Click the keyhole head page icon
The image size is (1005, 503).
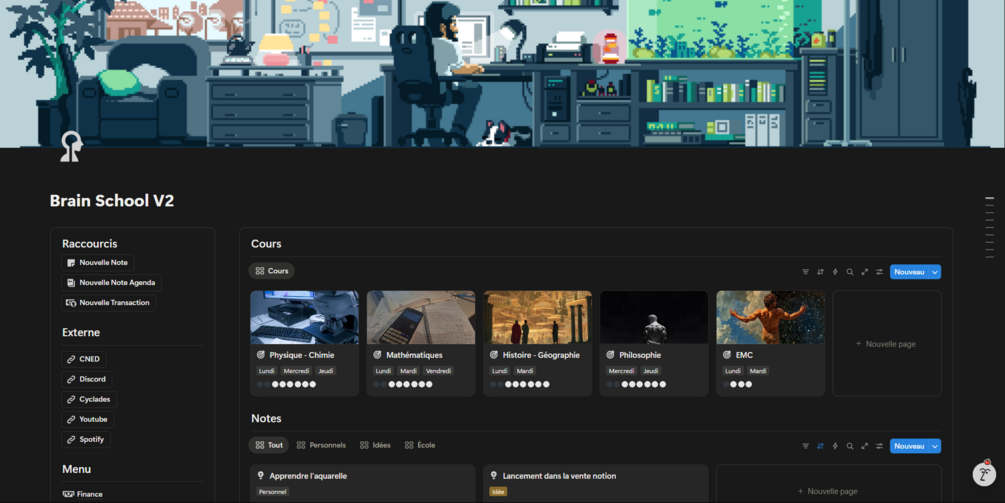coord(71,146)
